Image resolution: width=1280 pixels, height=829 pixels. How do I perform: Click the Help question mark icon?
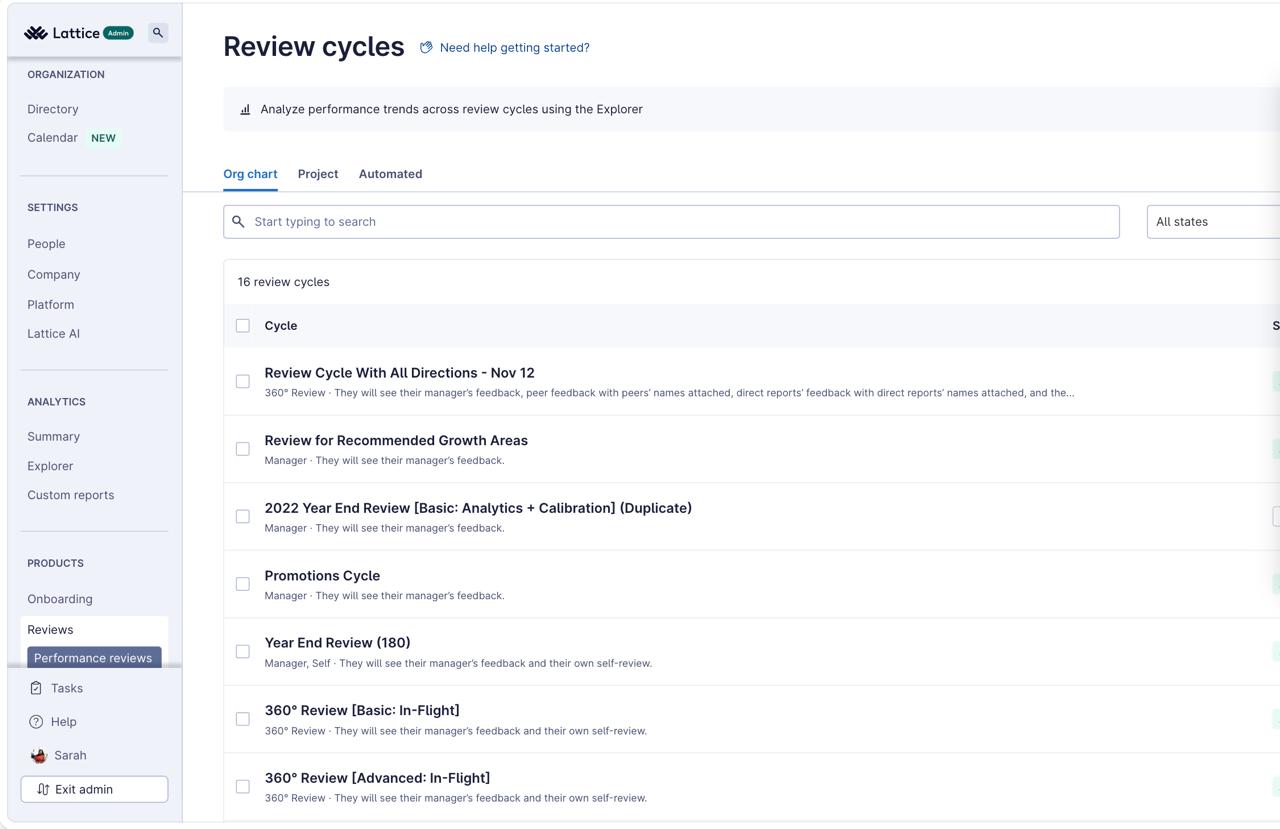(x=36, y=722)
